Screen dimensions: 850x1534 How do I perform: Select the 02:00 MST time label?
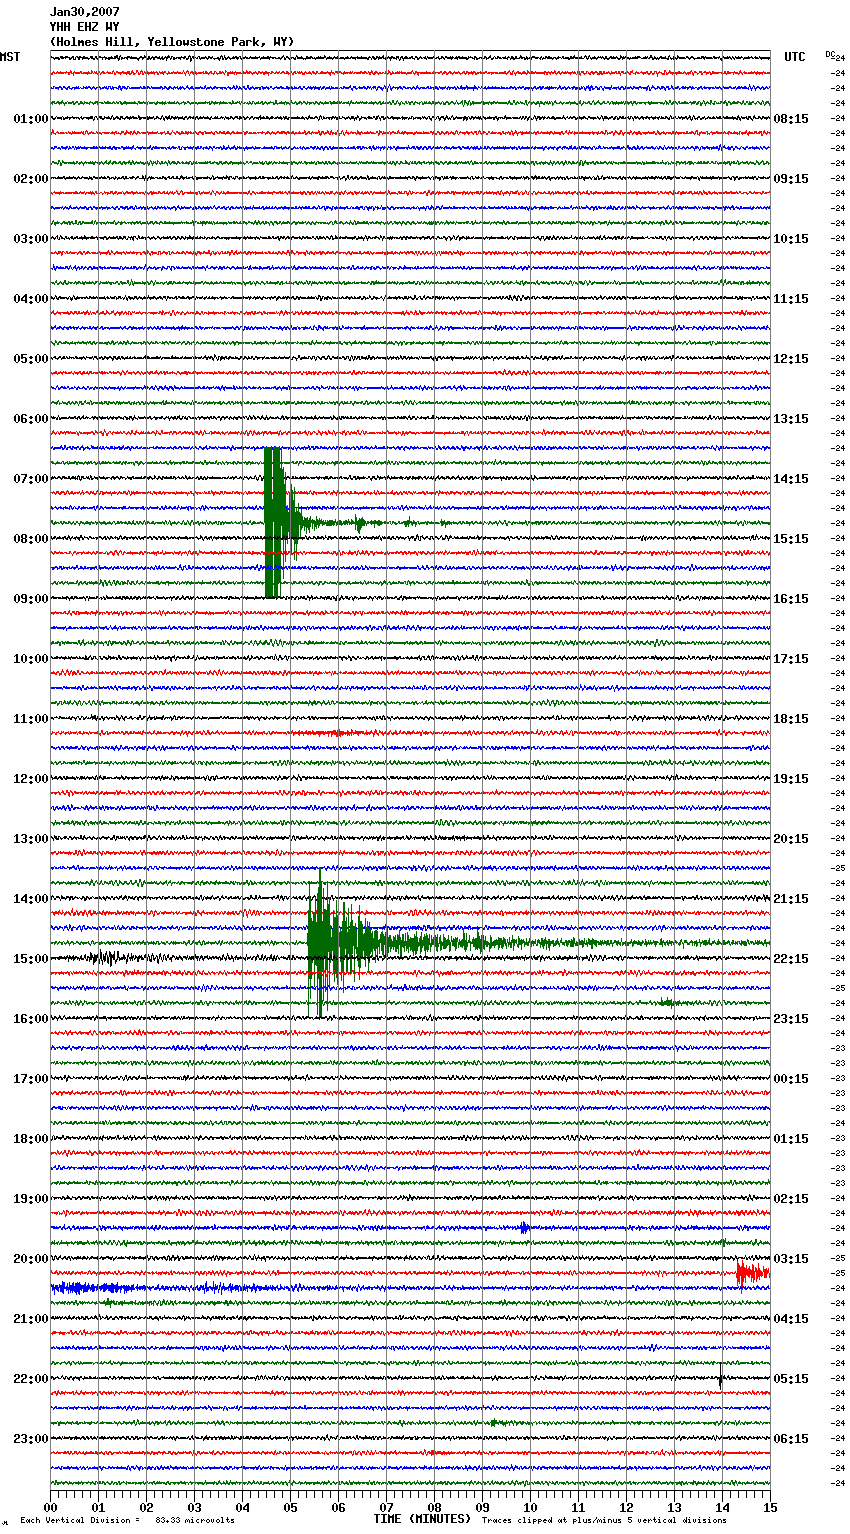click(31, 179)
